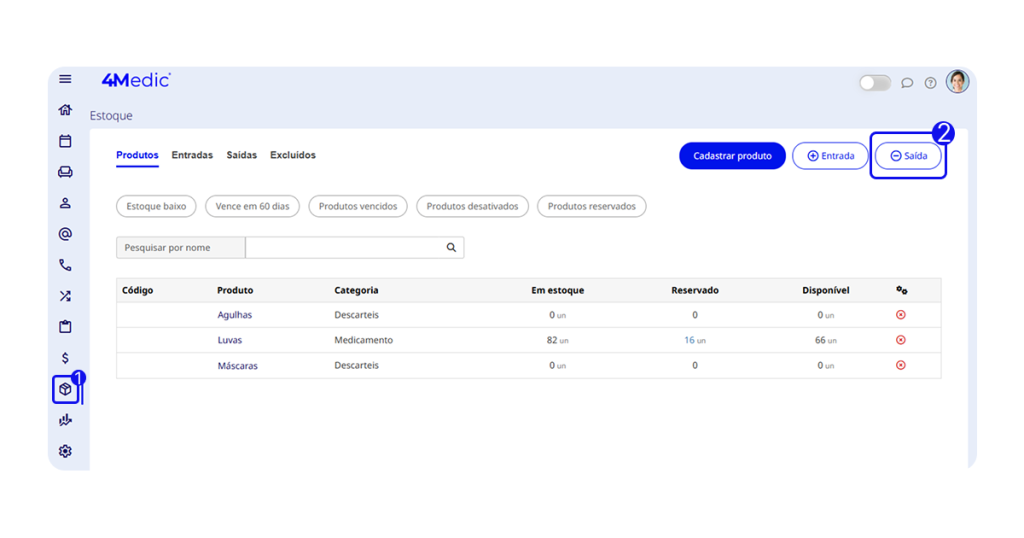The image size is (1024, 538).
Task: Toggle the switch in the top header
Action: (875, 83)
